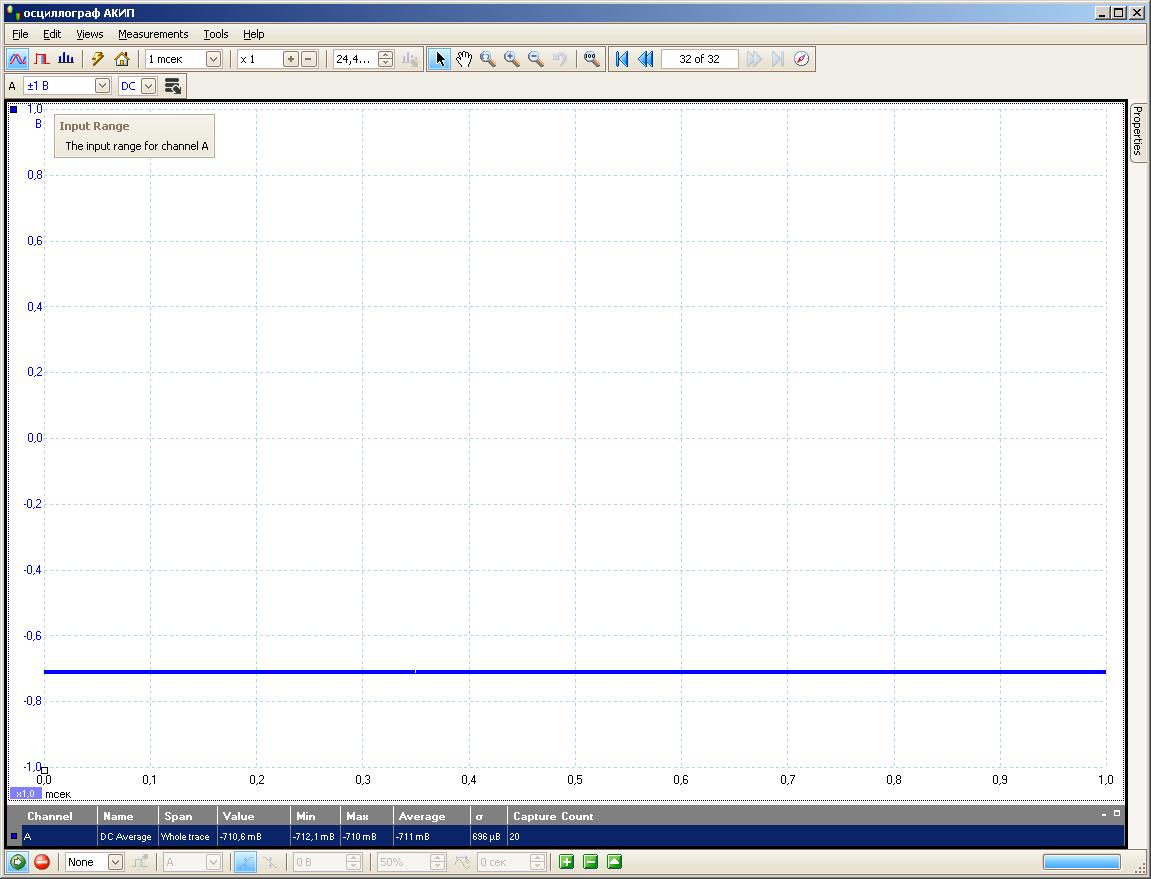
Task: Select the hand pan tool
Action: pos(464,59)
